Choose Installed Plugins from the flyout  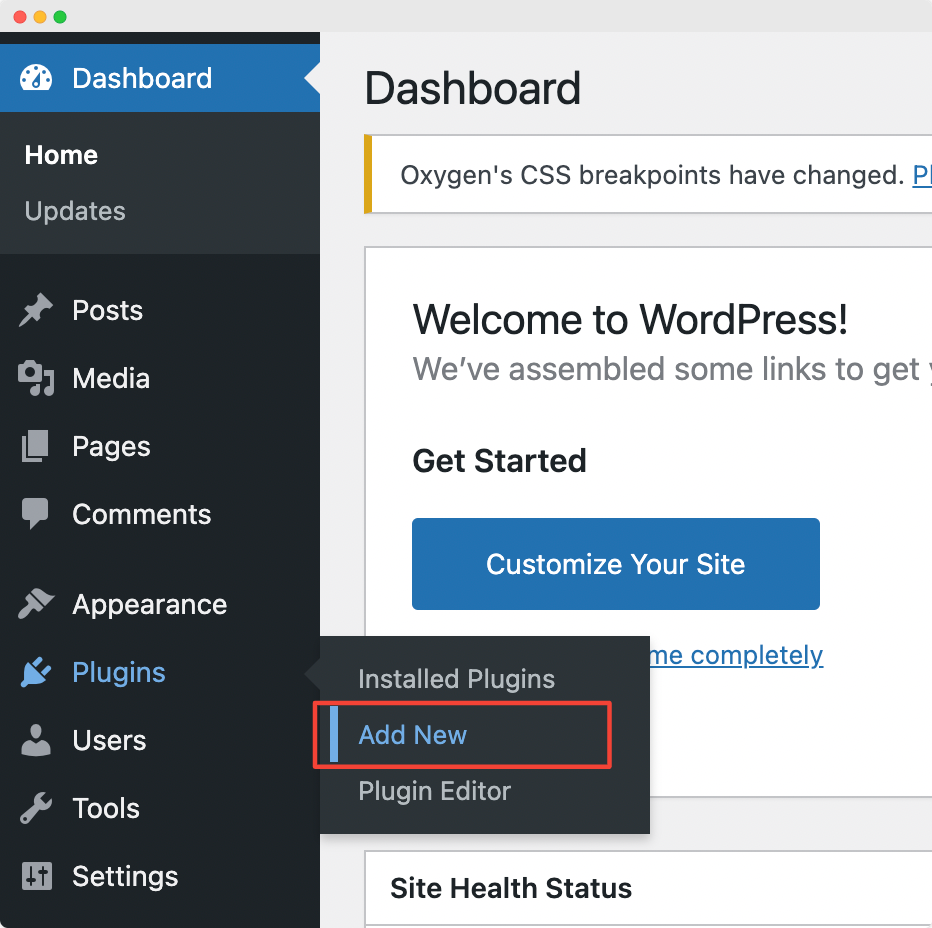[x=456, y=679]
